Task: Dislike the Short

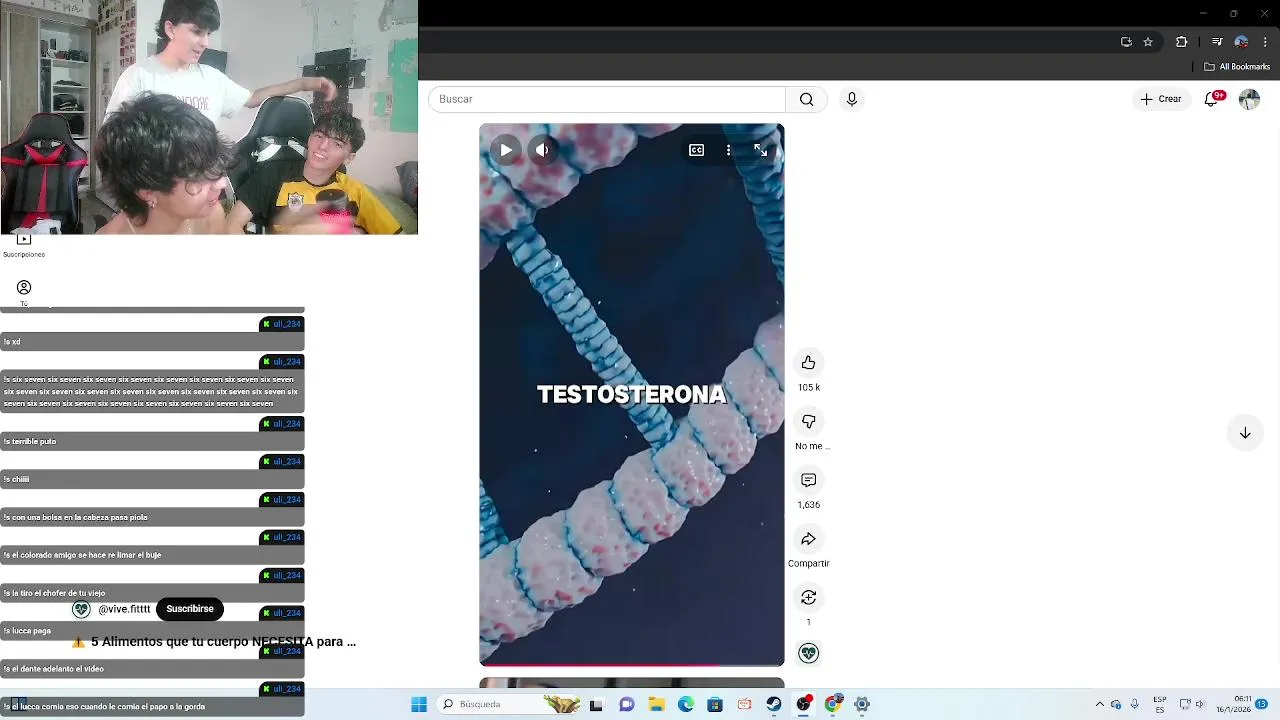Action: [808, 422]
